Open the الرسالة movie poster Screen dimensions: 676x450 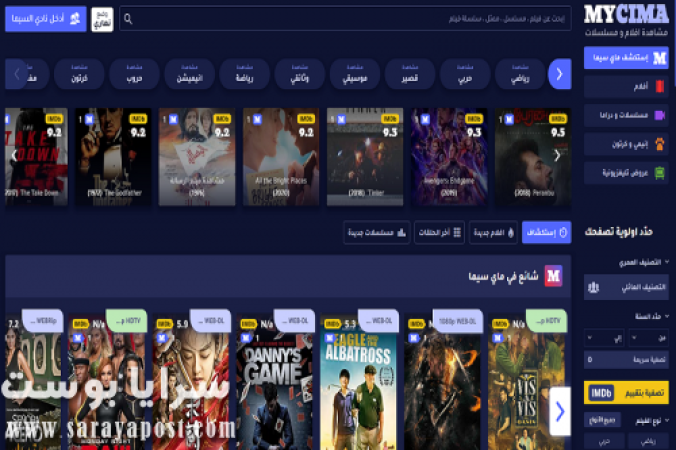[197, 157]
